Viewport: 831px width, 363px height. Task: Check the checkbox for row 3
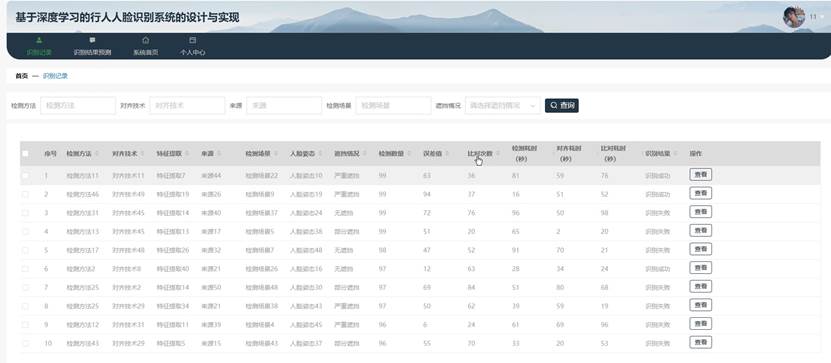(25, 213)
